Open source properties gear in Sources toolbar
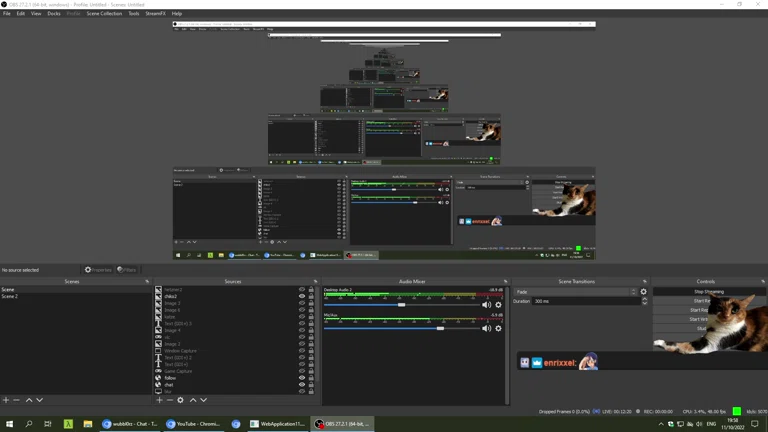 [x=180, y=400]
